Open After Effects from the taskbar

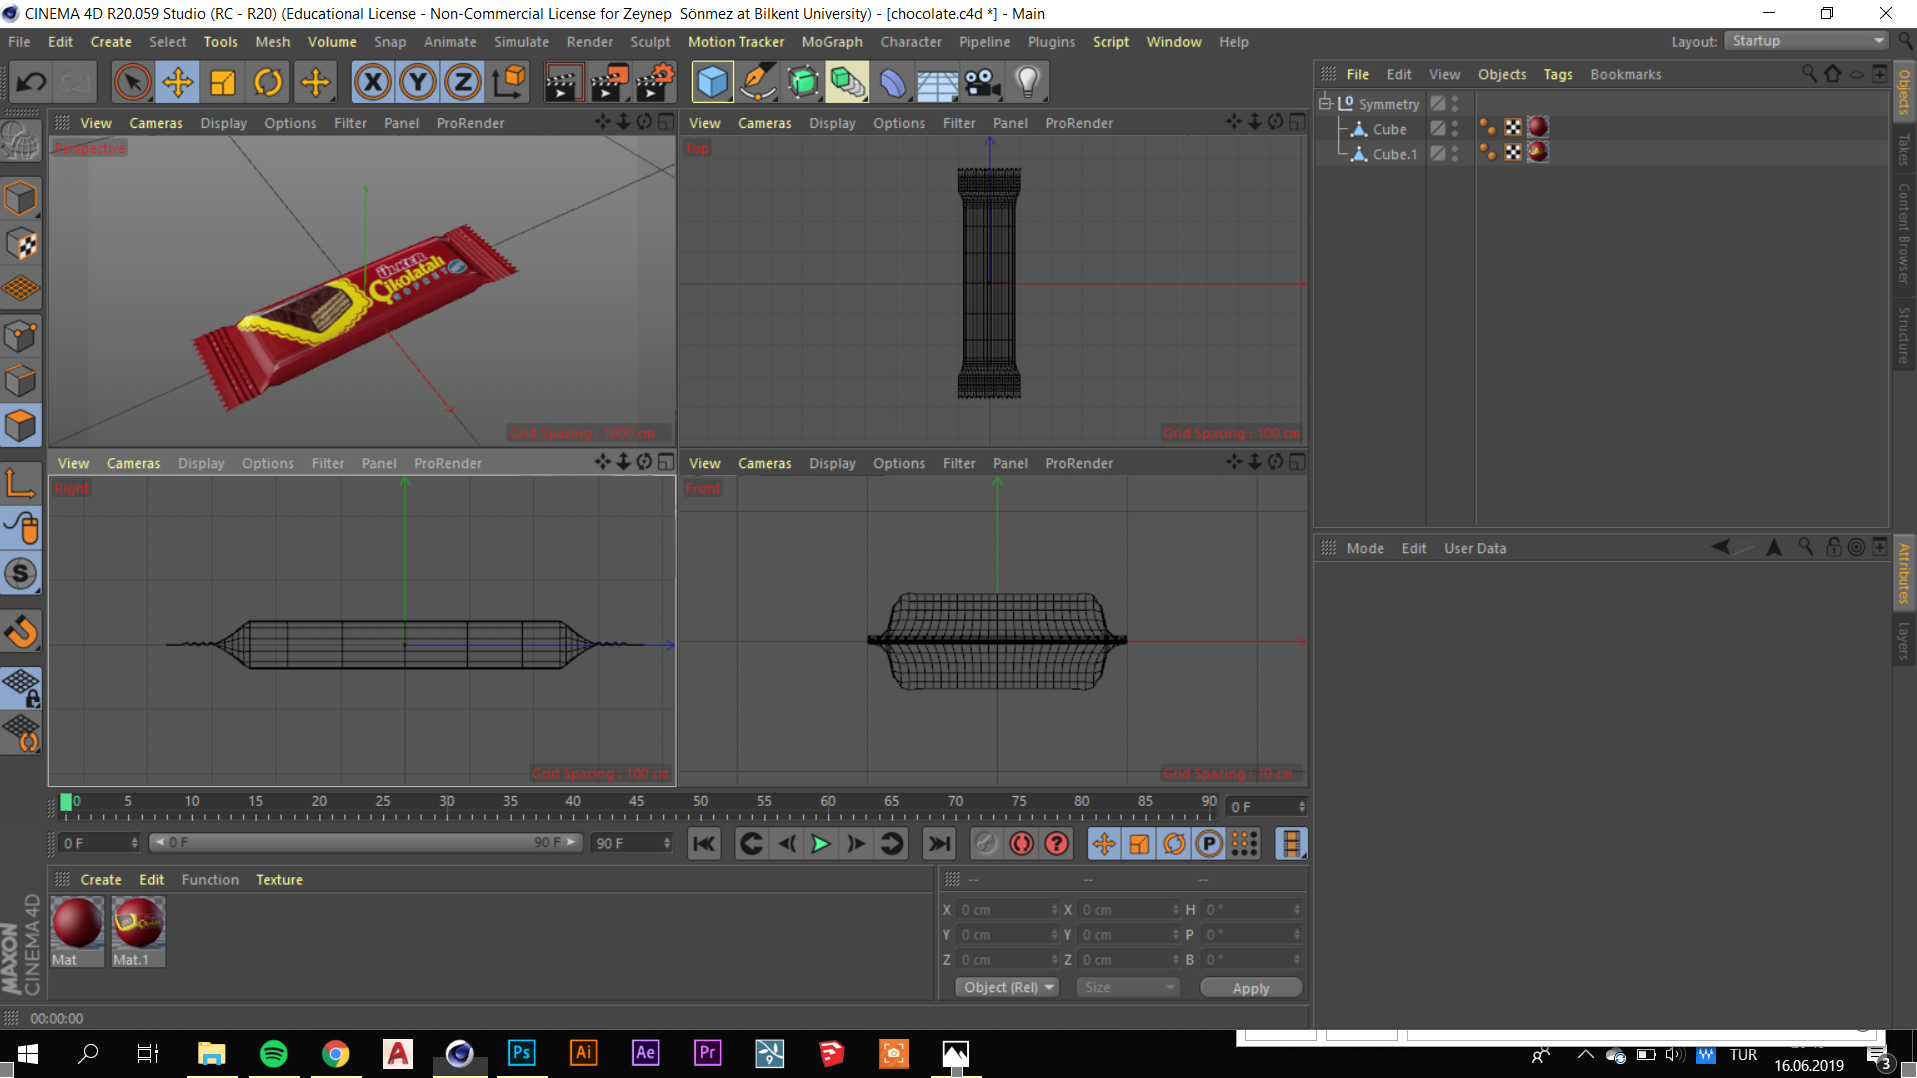coord(645,1053)
